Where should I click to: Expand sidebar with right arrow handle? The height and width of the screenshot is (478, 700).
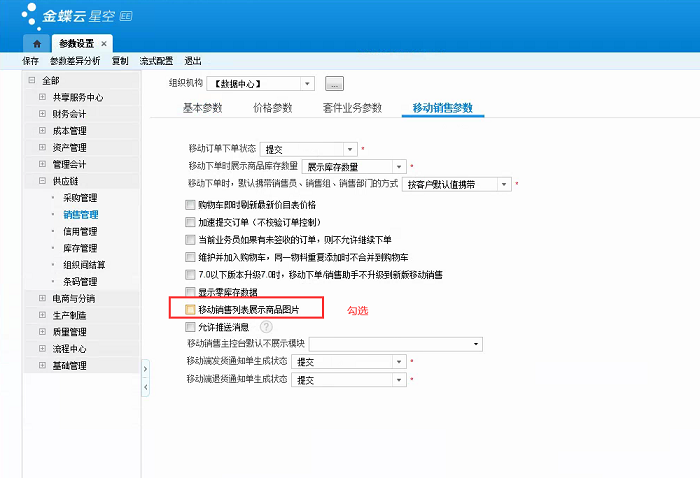pyautogui.click(x=146, y=369)
